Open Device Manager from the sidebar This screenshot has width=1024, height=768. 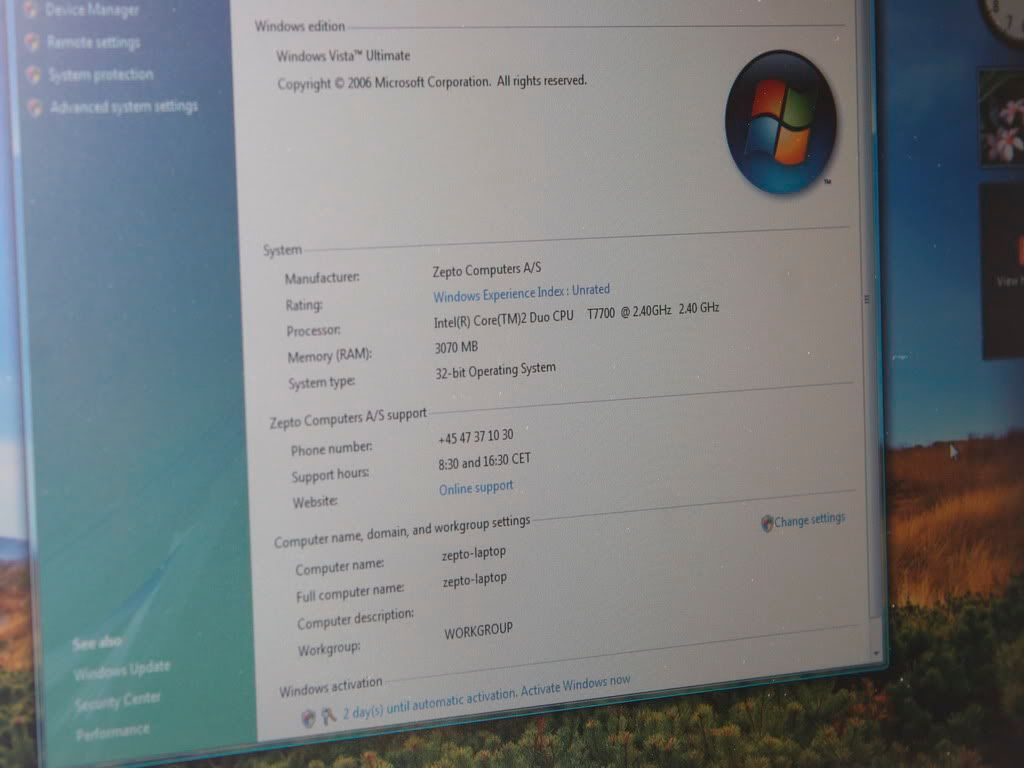coord(91,10)
